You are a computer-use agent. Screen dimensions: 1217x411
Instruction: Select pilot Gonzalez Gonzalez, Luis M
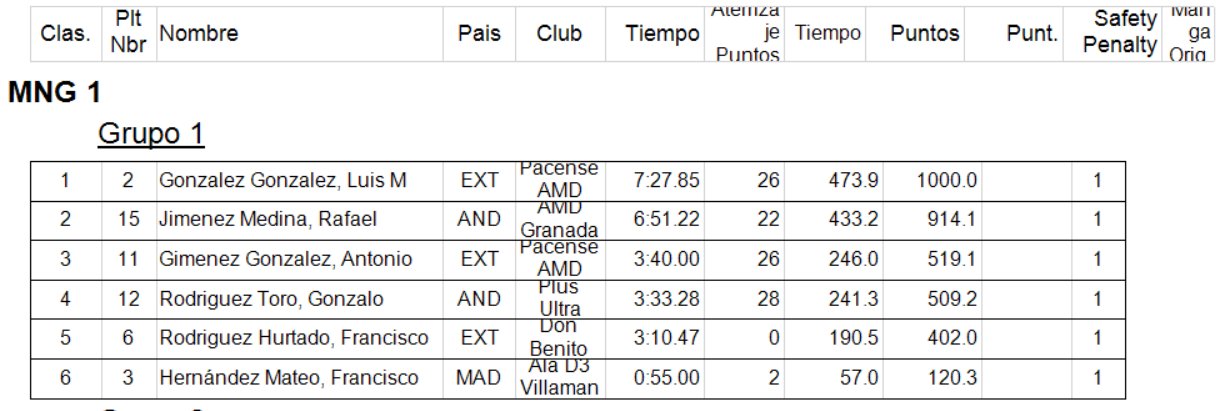tap(283, 181)
